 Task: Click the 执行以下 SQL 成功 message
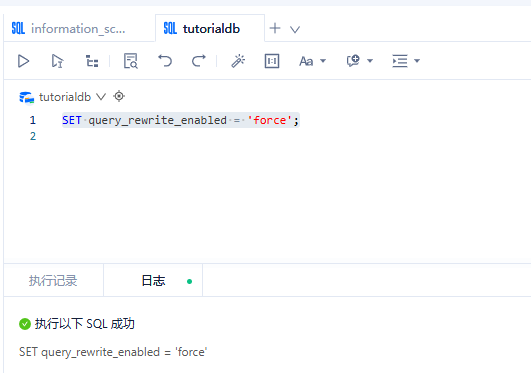[85, 324]
